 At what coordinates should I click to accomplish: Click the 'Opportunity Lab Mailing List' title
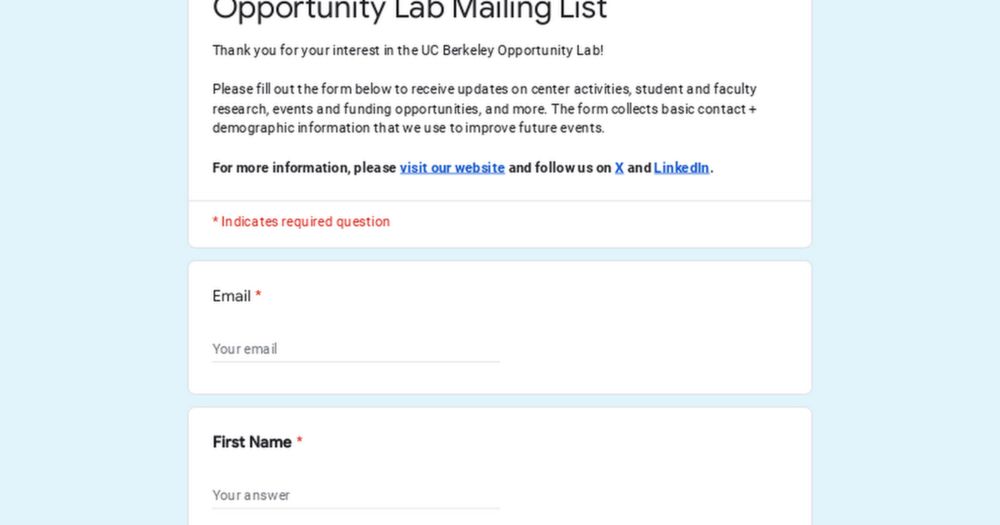click(x=410, y=10)
